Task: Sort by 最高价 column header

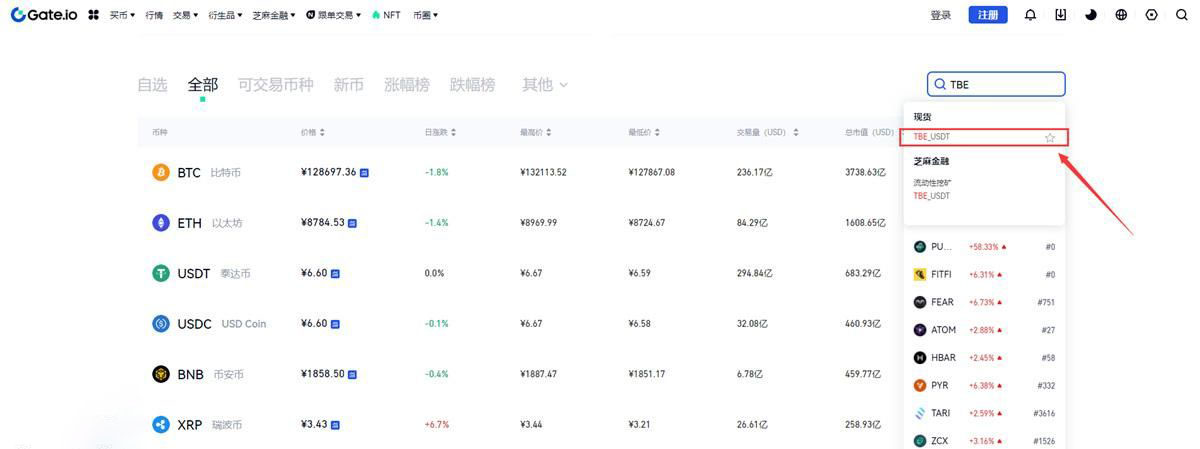Action: (536, 132)
